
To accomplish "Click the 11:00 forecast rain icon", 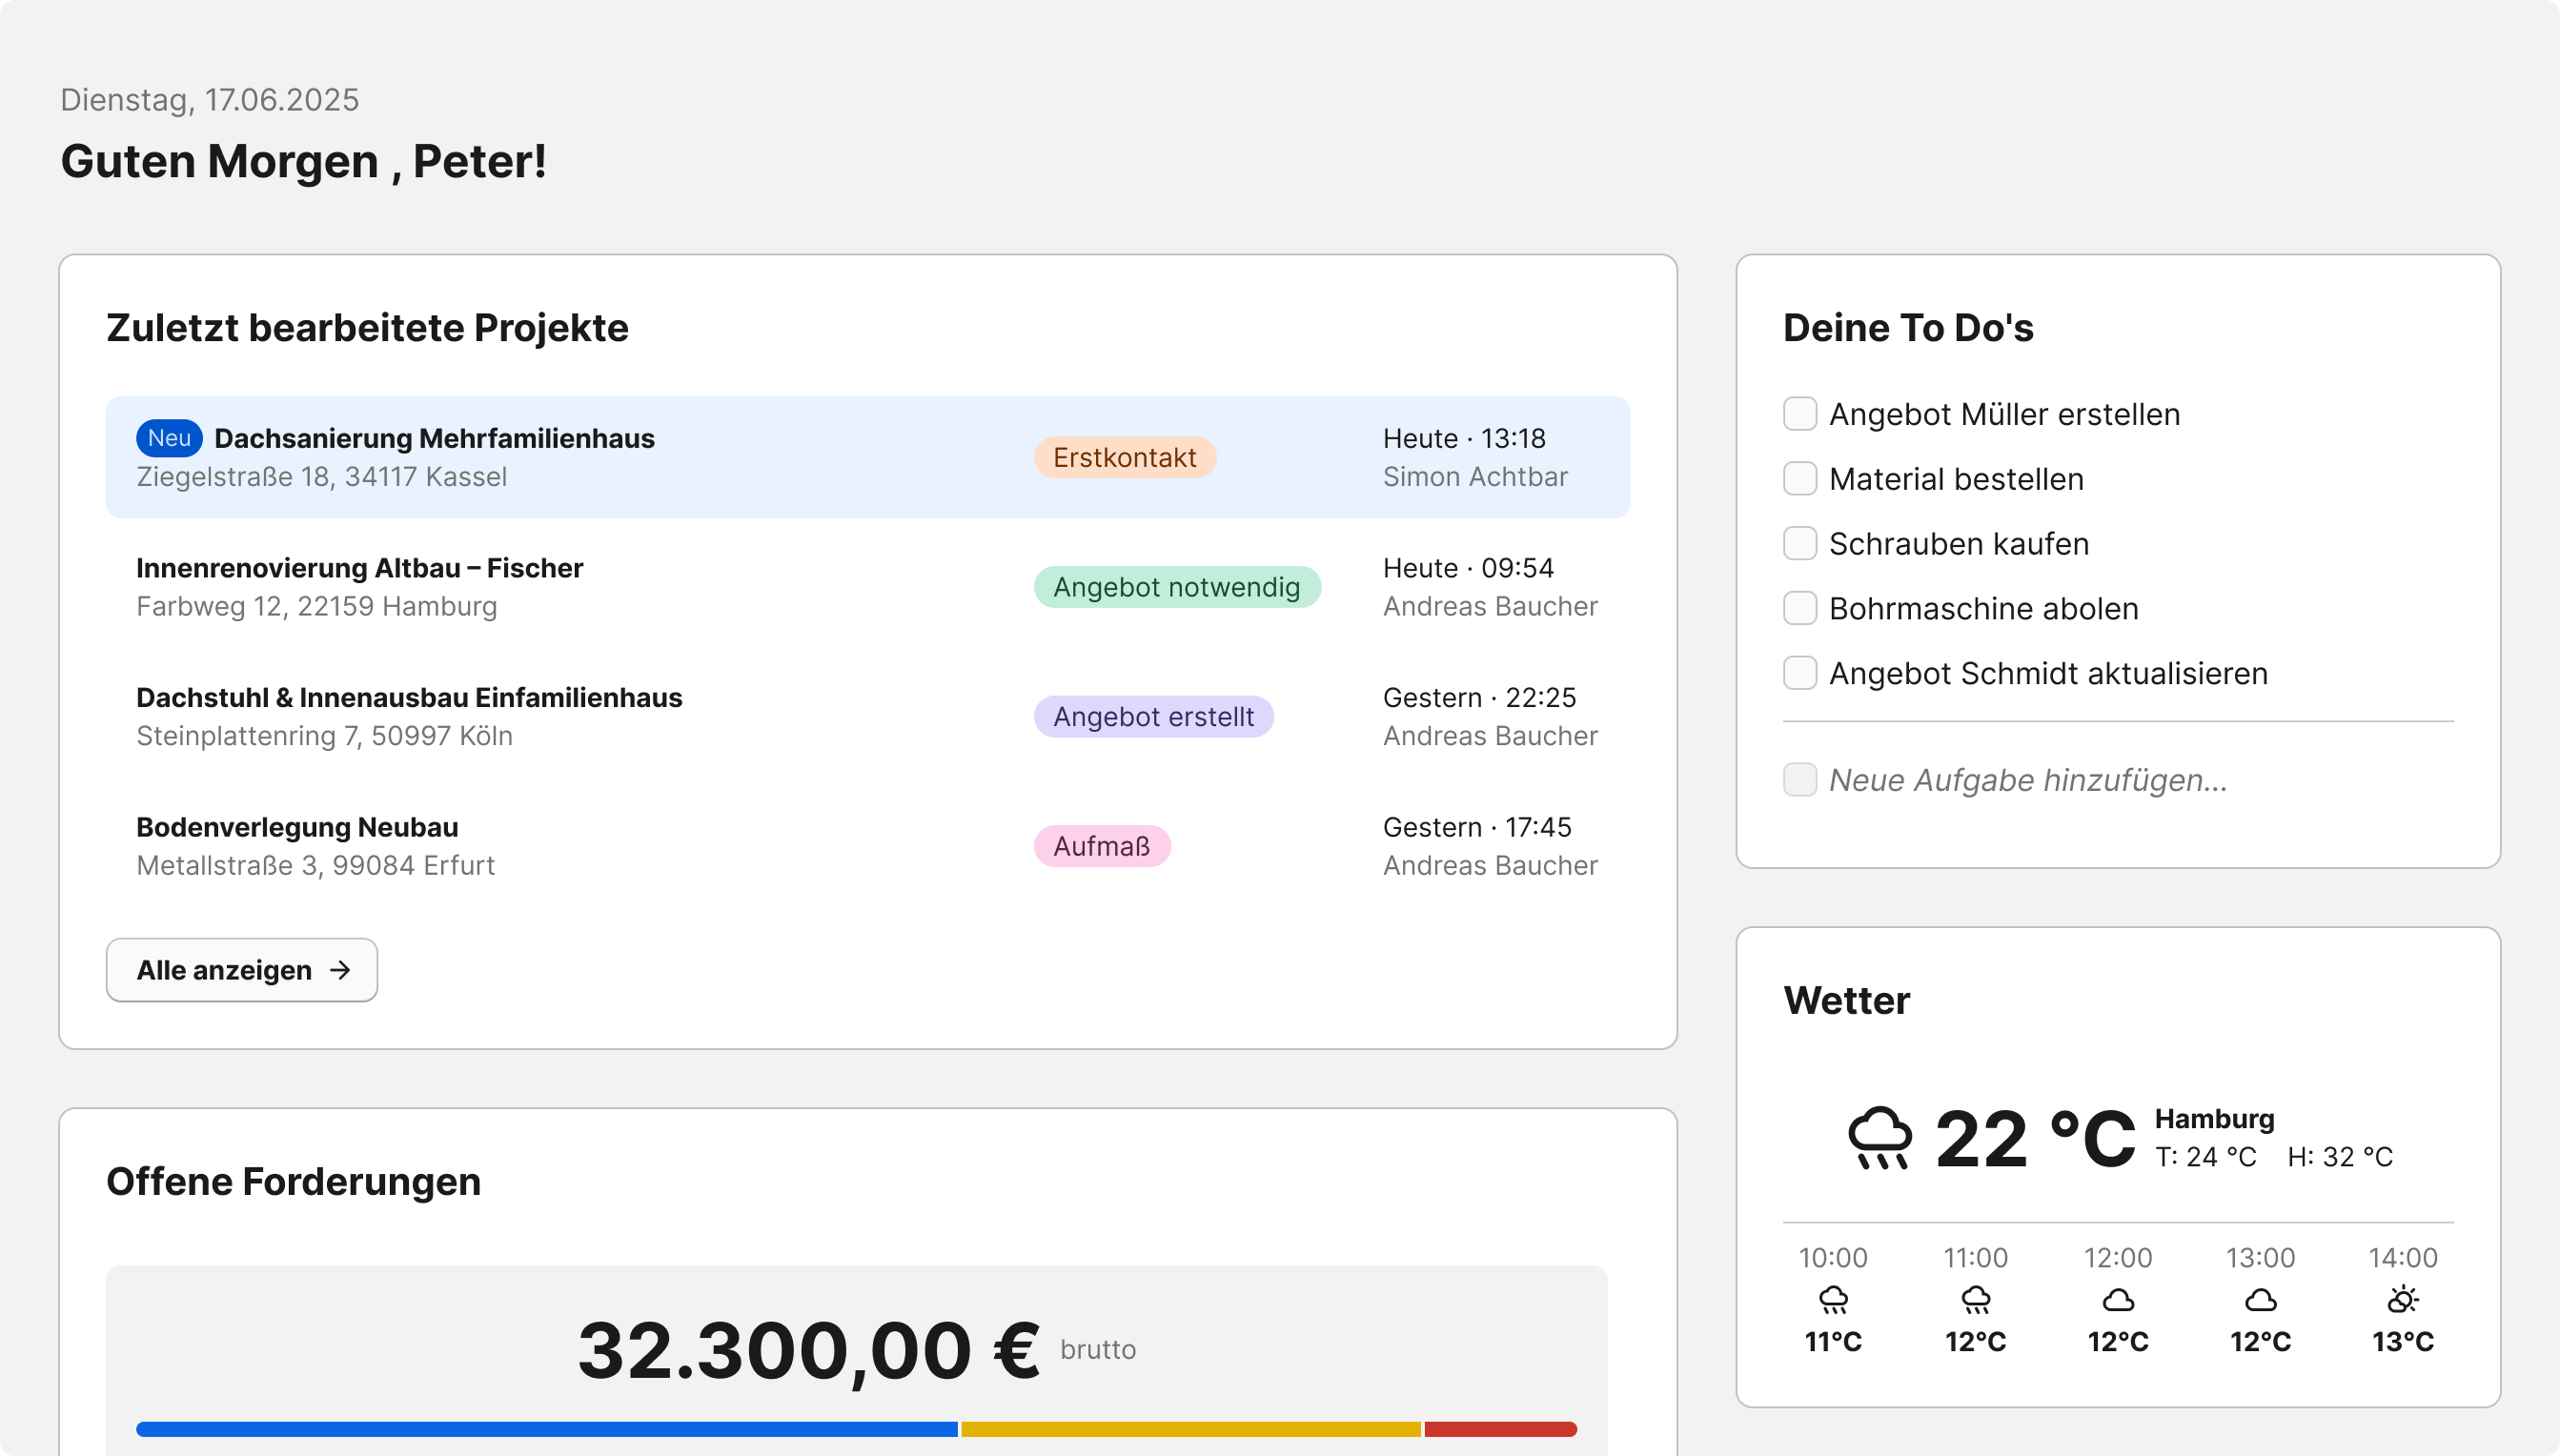I will point(1976,1300).
